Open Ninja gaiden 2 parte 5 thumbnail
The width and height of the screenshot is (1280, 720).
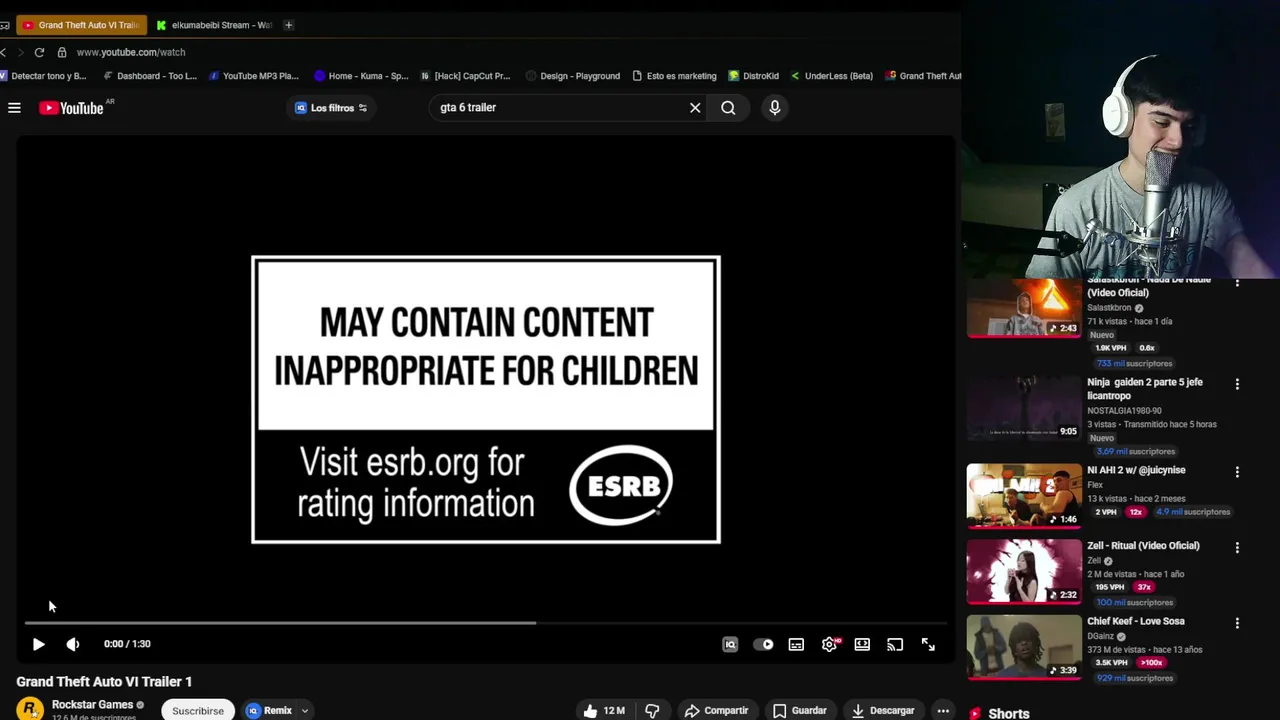[1024, 408]
